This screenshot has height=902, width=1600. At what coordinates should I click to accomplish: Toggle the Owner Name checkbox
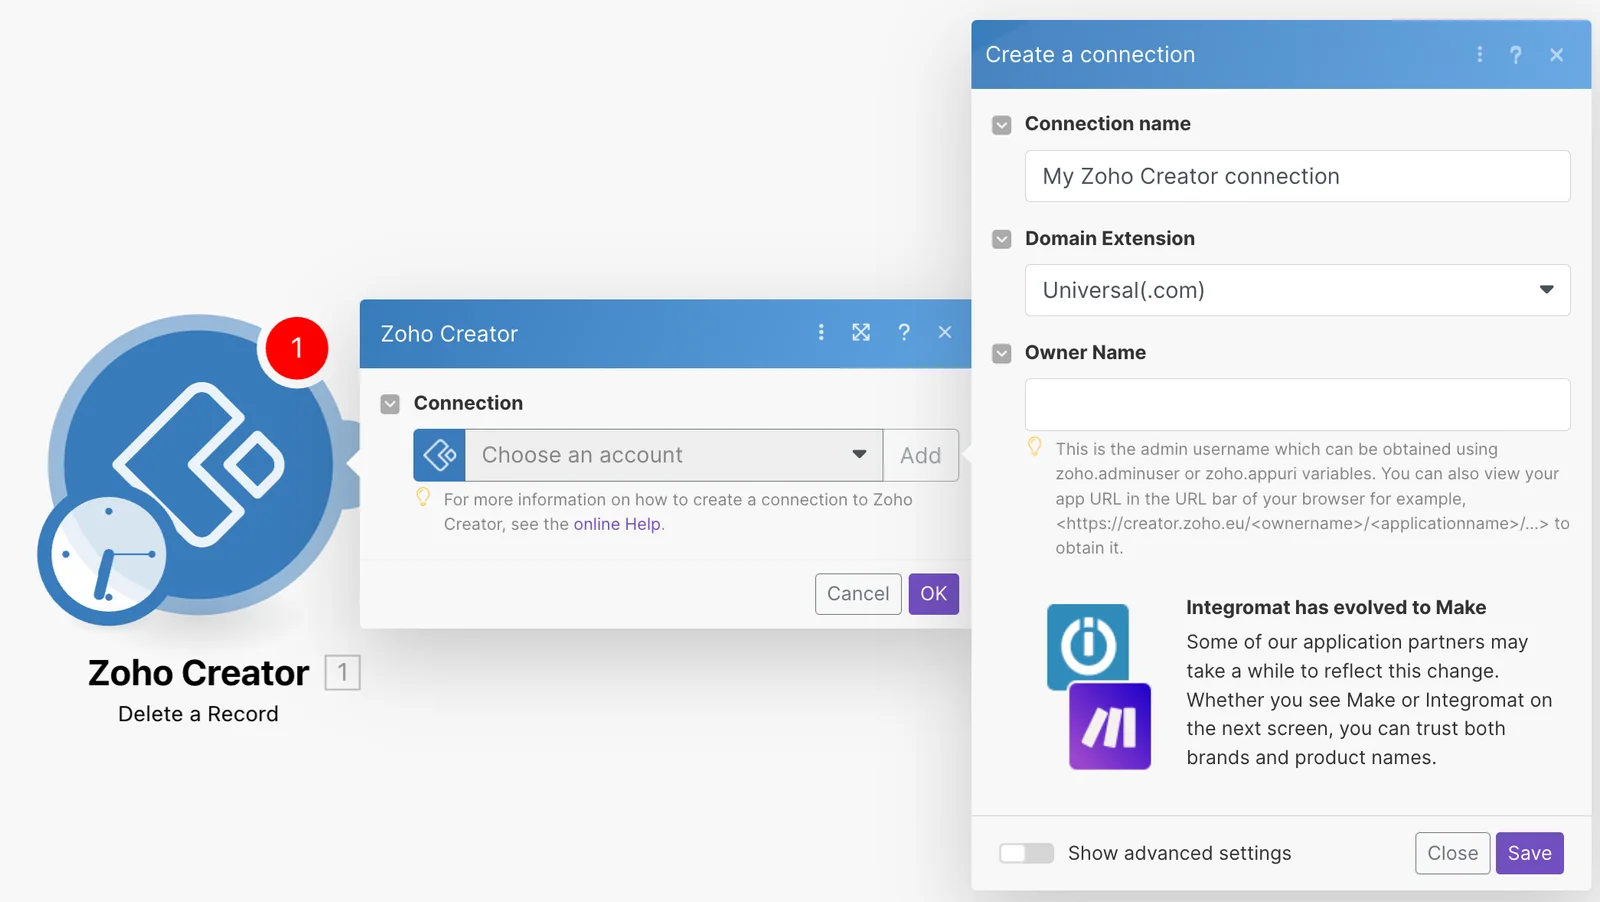coord(1001,353)
